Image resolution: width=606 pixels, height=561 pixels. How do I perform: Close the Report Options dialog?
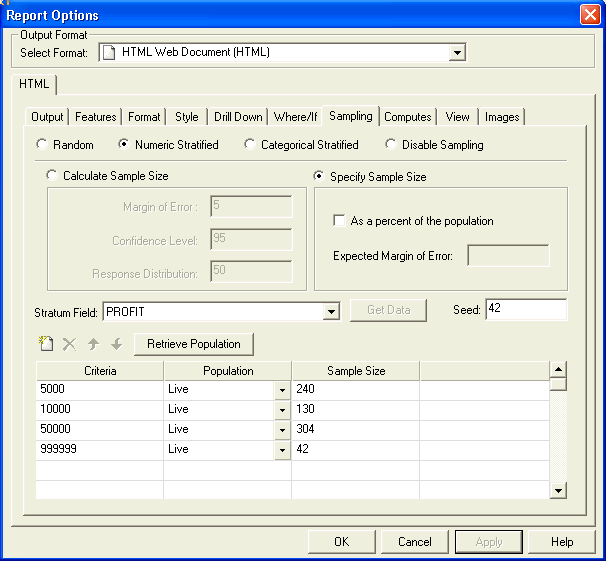click(x=590, y=15)
